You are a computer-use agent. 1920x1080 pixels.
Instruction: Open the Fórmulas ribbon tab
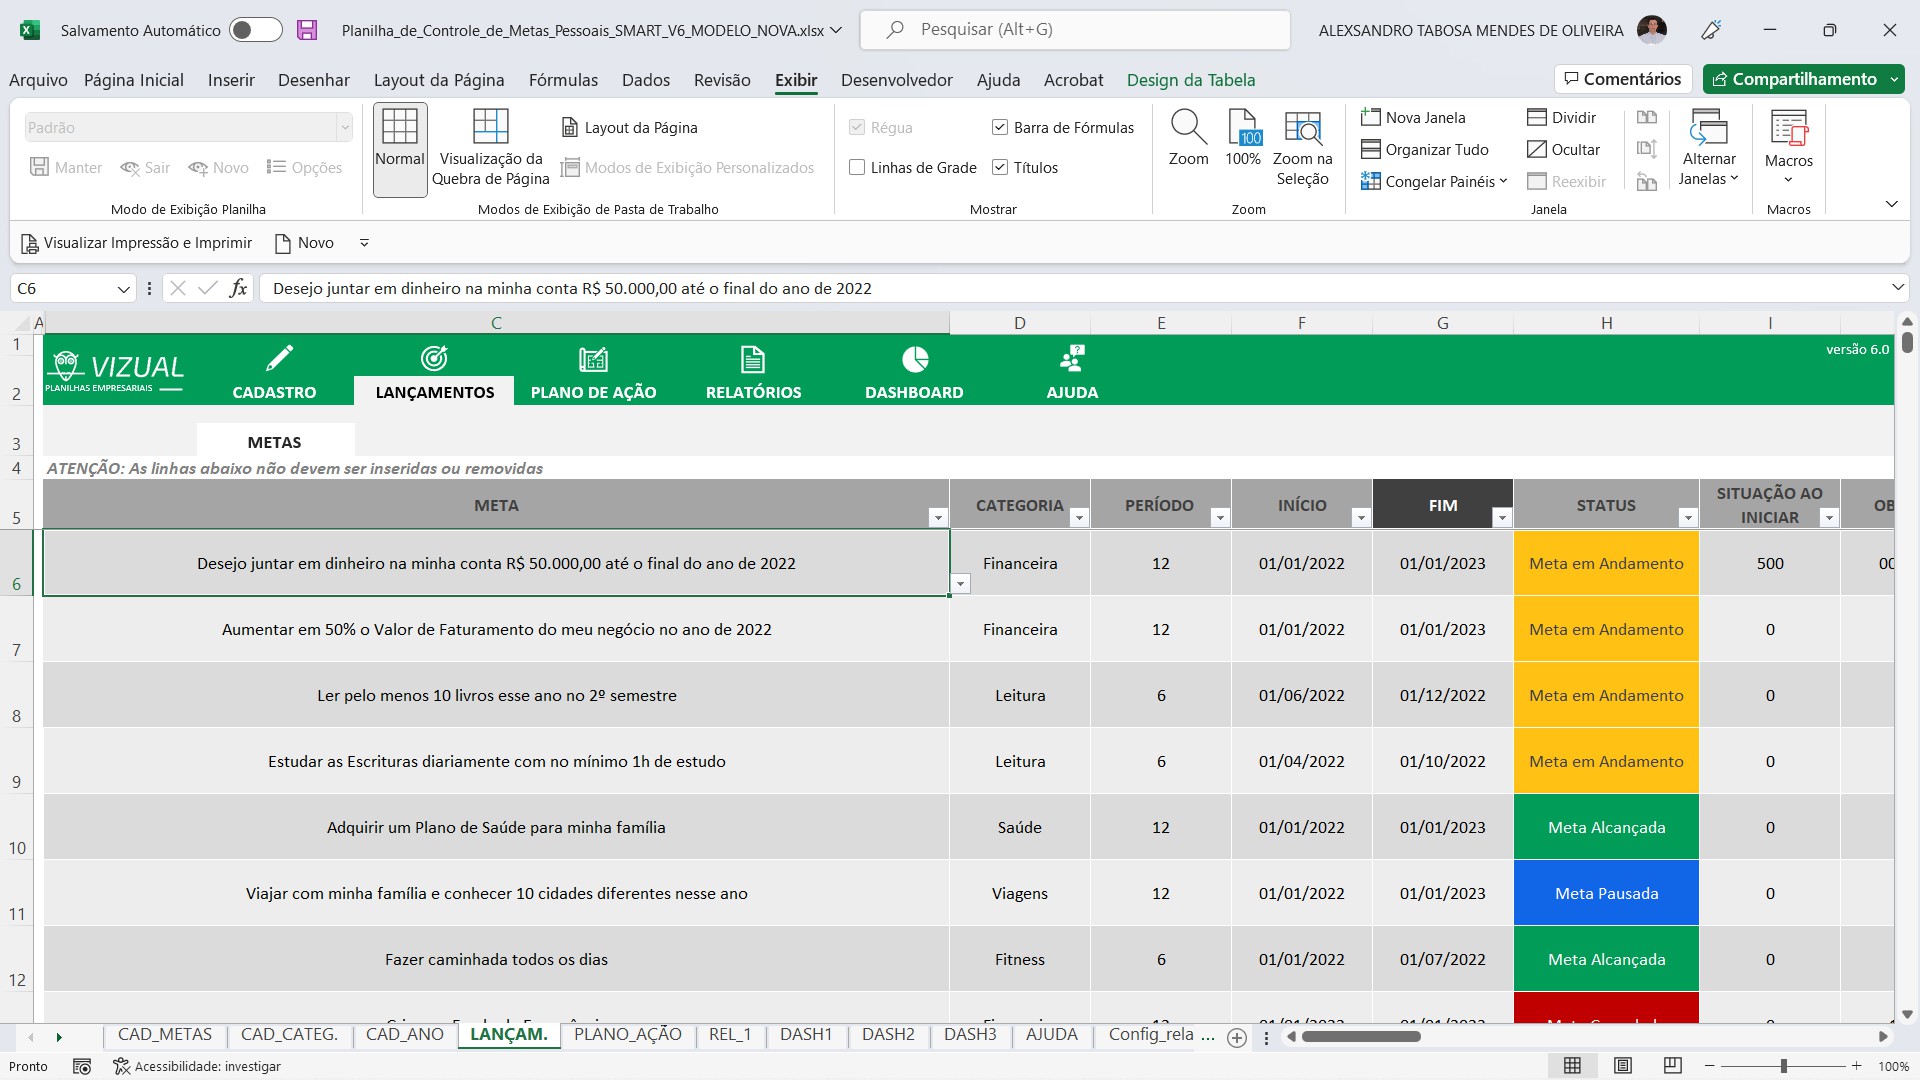click(563, 80)
